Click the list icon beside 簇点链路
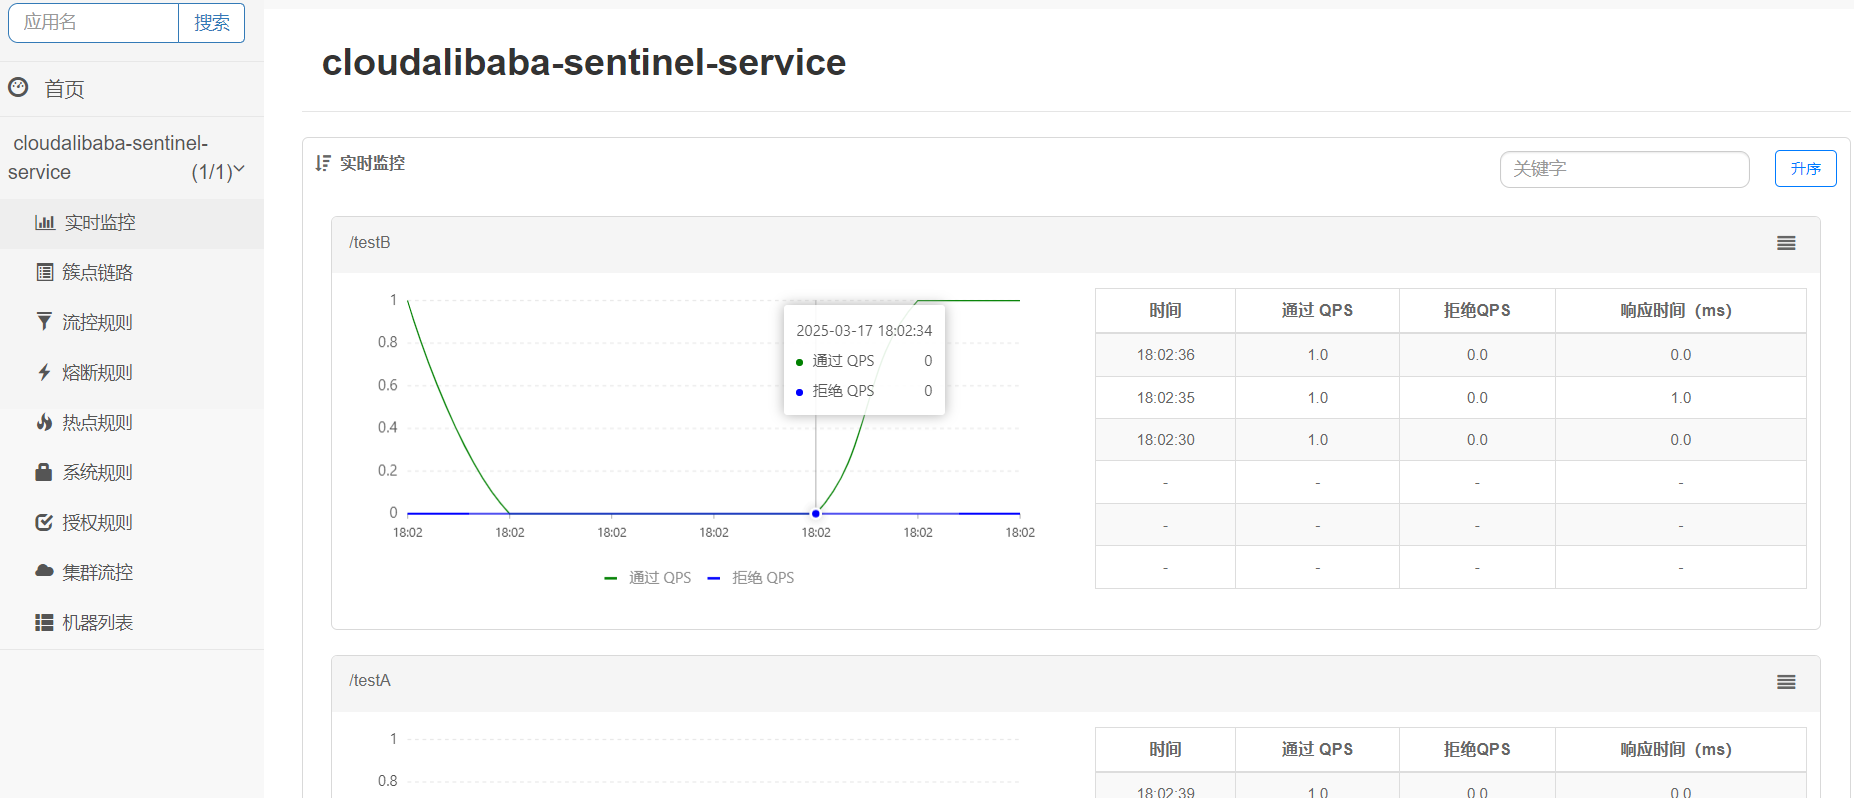This screenshot has width=1854, height=798. 44,272
